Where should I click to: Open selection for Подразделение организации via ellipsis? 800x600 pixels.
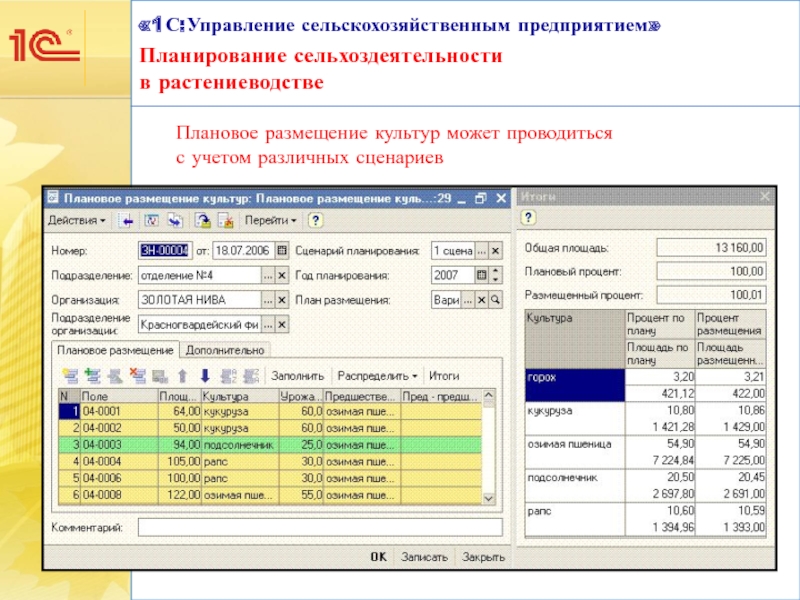tap(268, 324)
